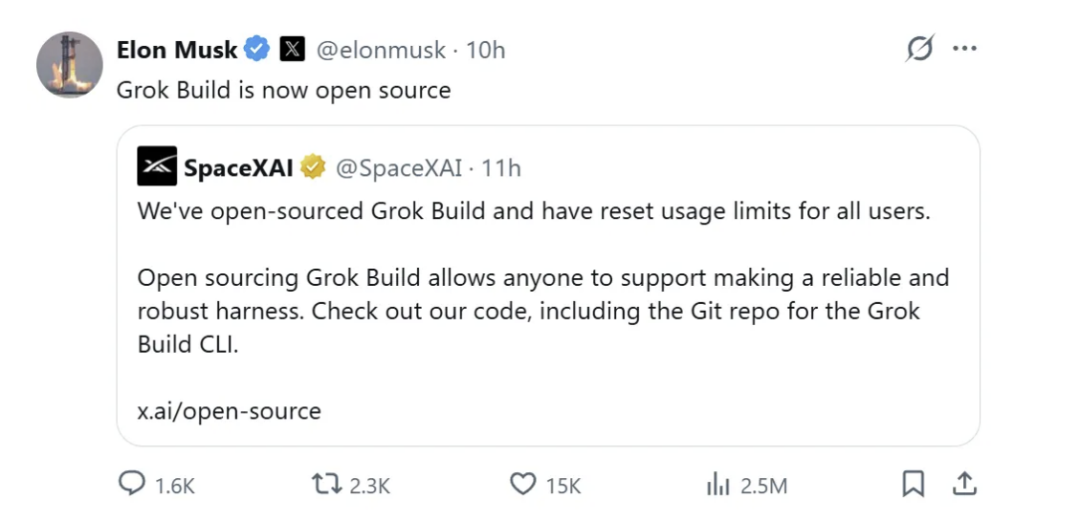
Task: Open the three-dot more options menu
Action: [x=964, y=48]
